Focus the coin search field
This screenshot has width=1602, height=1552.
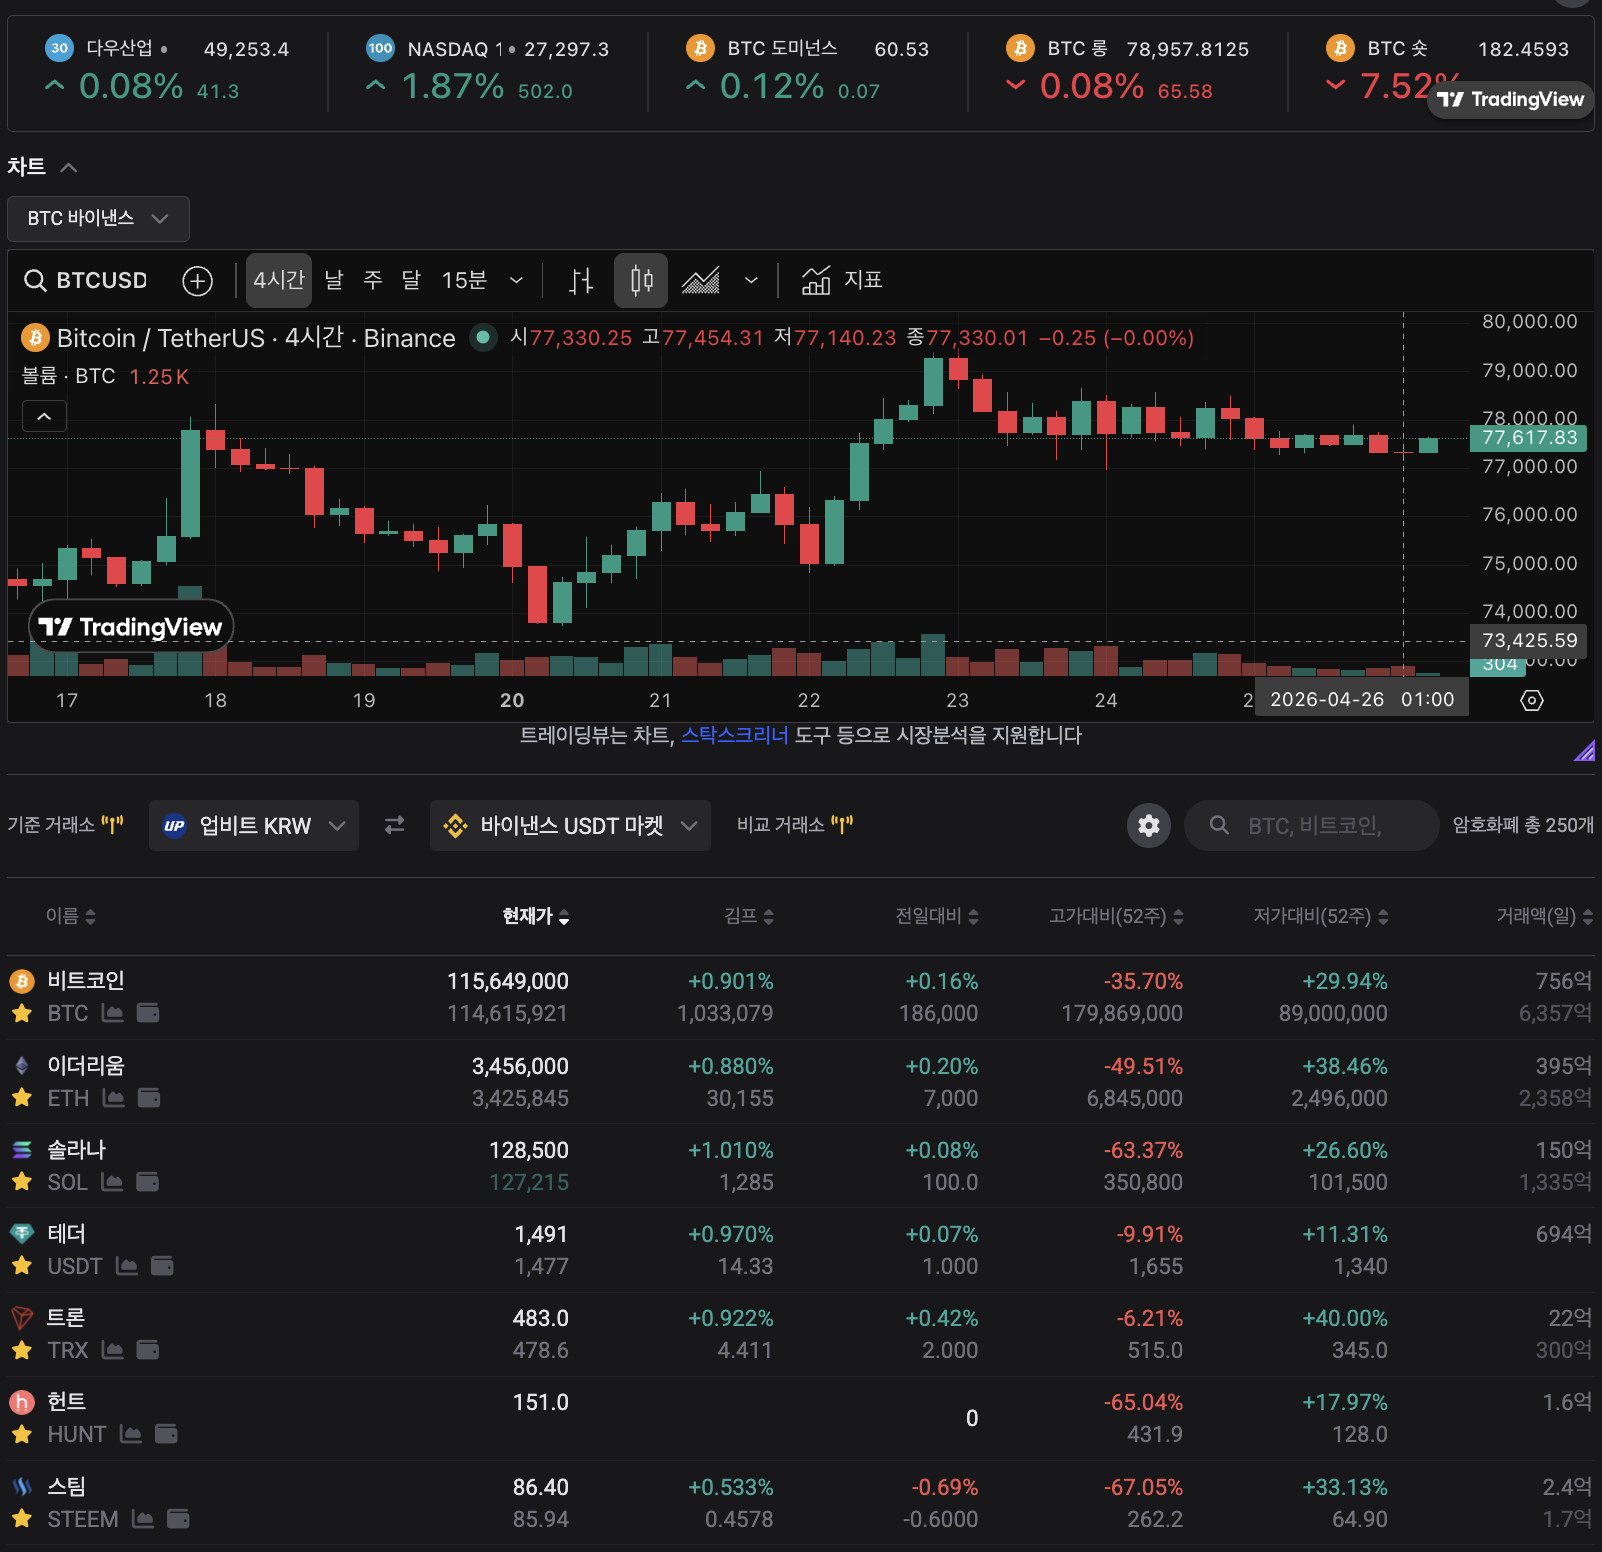tap(1311, 825)
